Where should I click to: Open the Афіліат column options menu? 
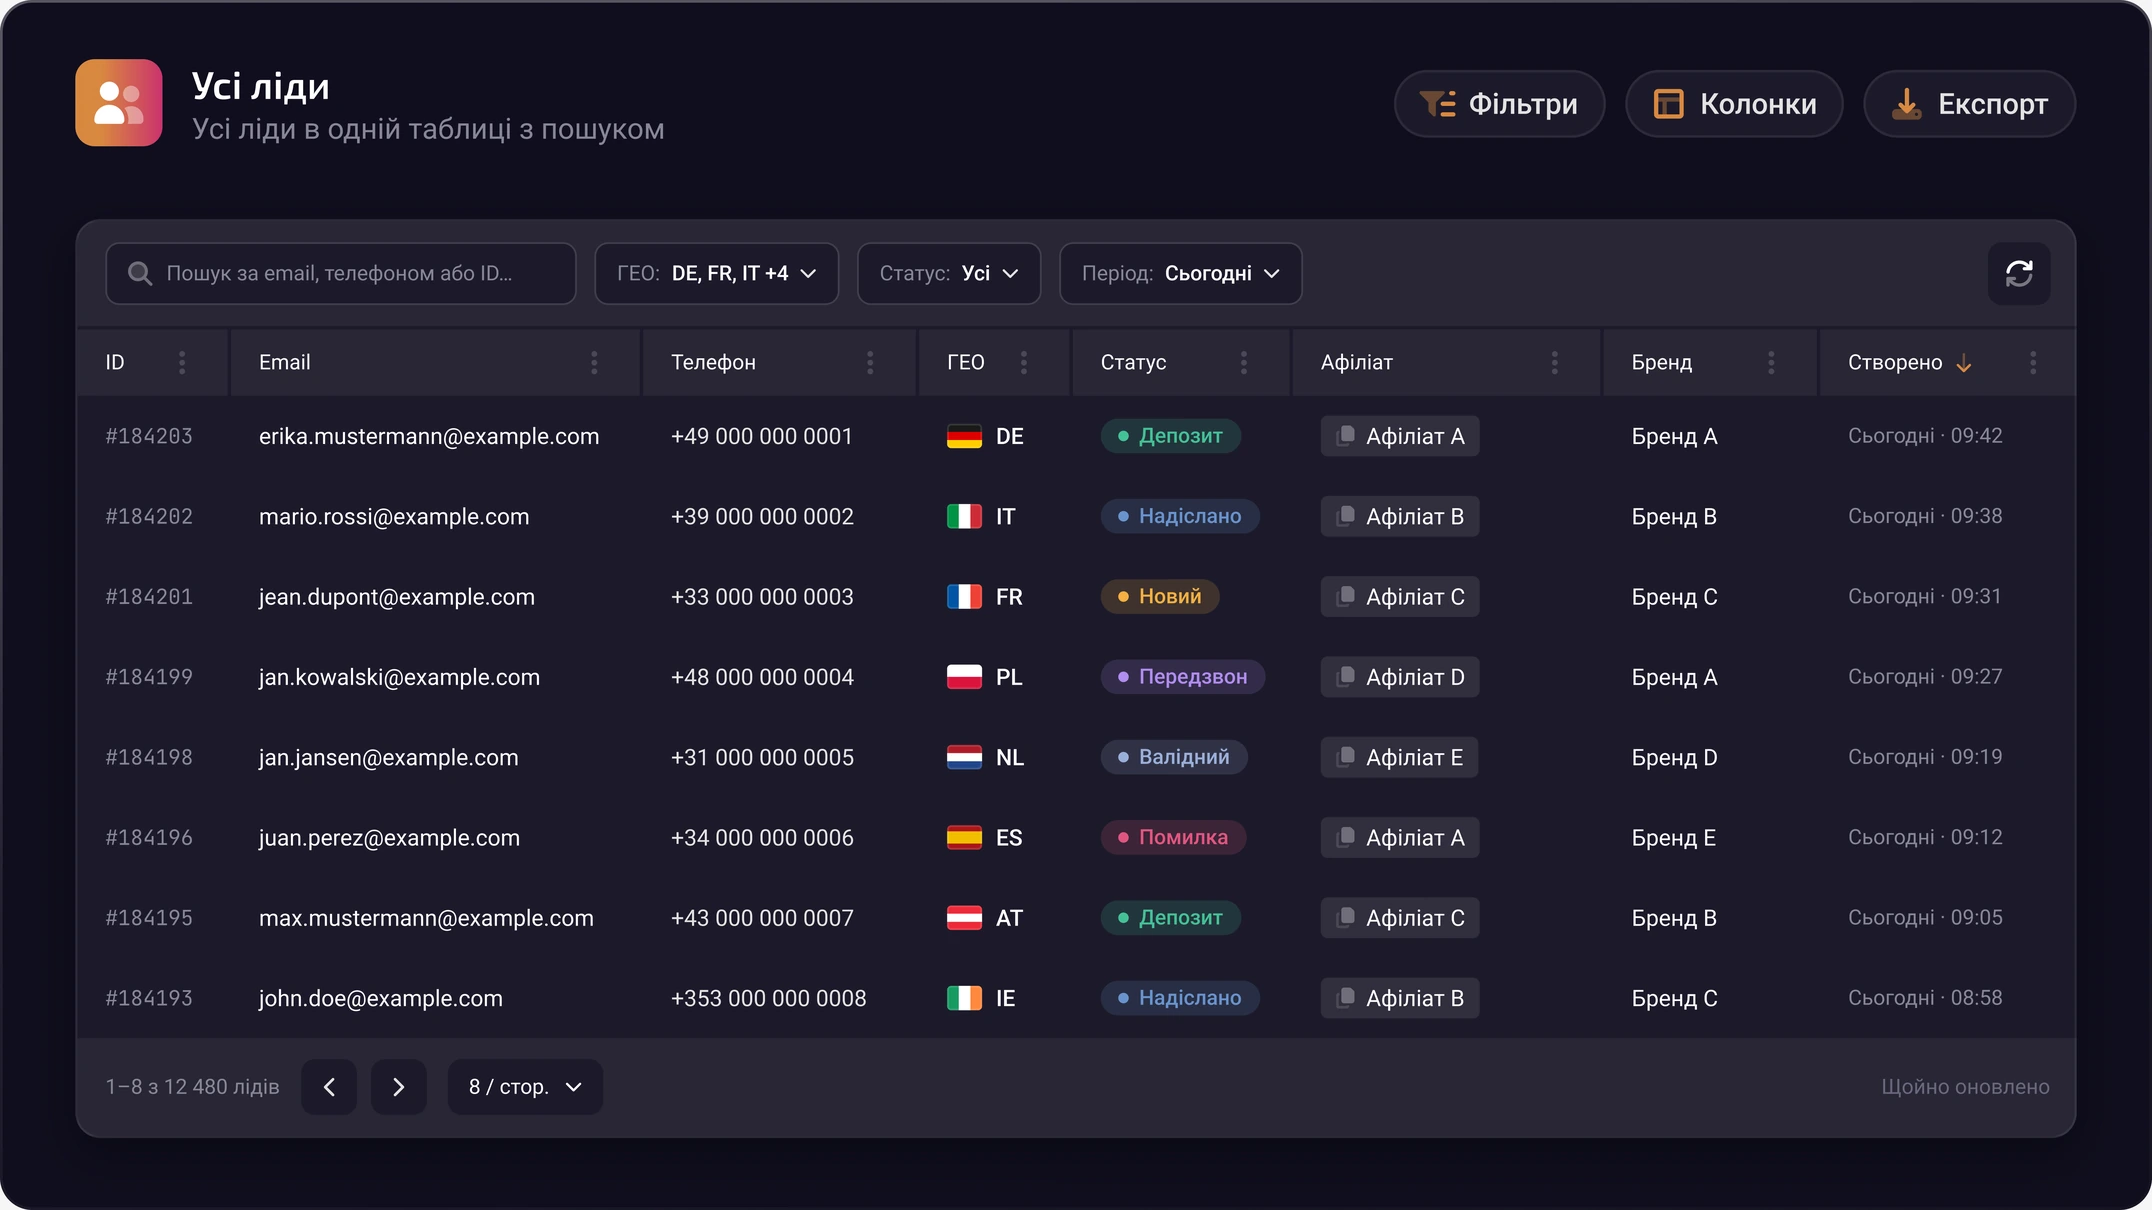click(1554, 362)
